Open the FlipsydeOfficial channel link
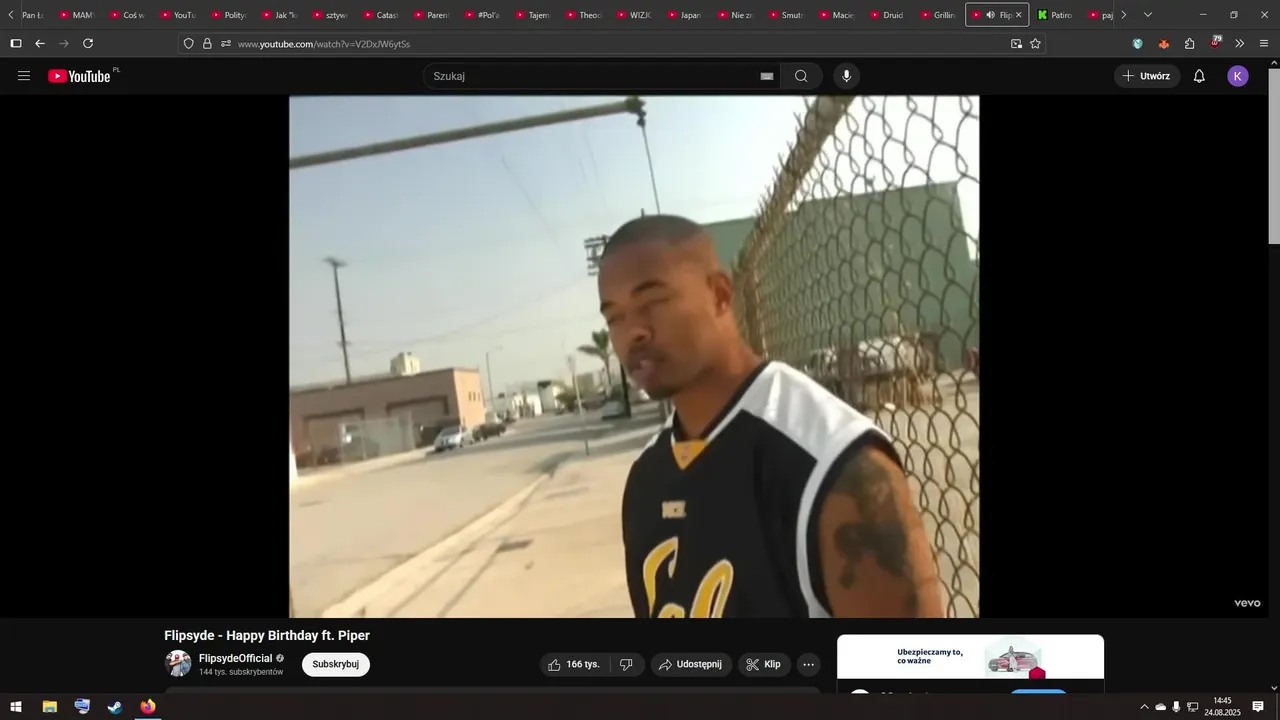1280x720 pixels. [235, 658]
